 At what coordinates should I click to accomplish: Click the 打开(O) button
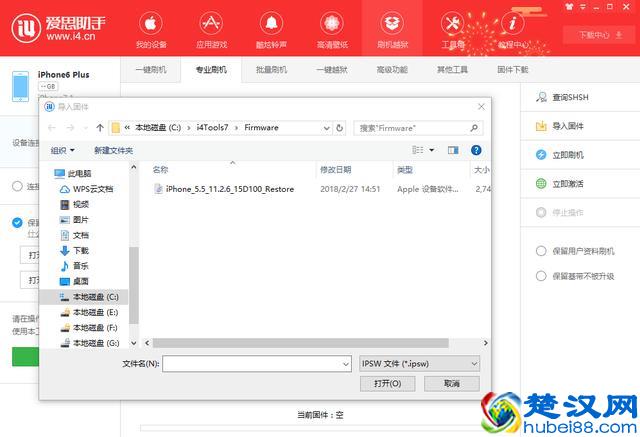[387, 384]
